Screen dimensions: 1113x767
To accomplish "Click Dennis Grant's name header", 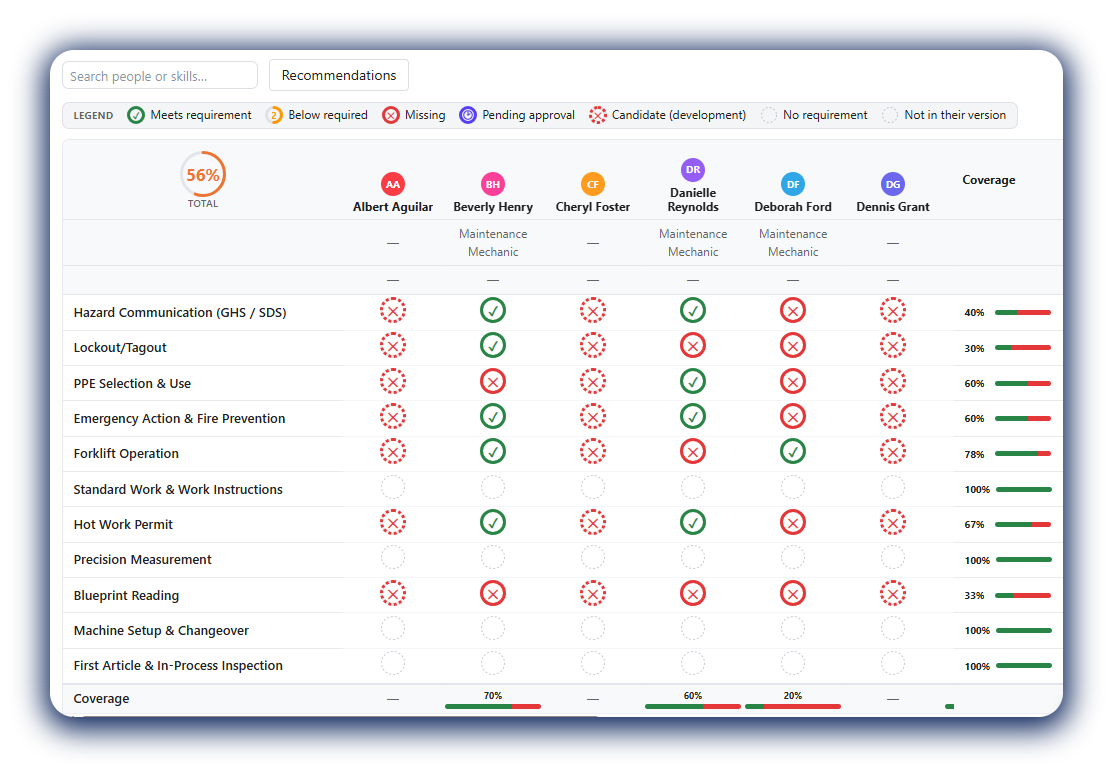I will [x=893, y=206].
